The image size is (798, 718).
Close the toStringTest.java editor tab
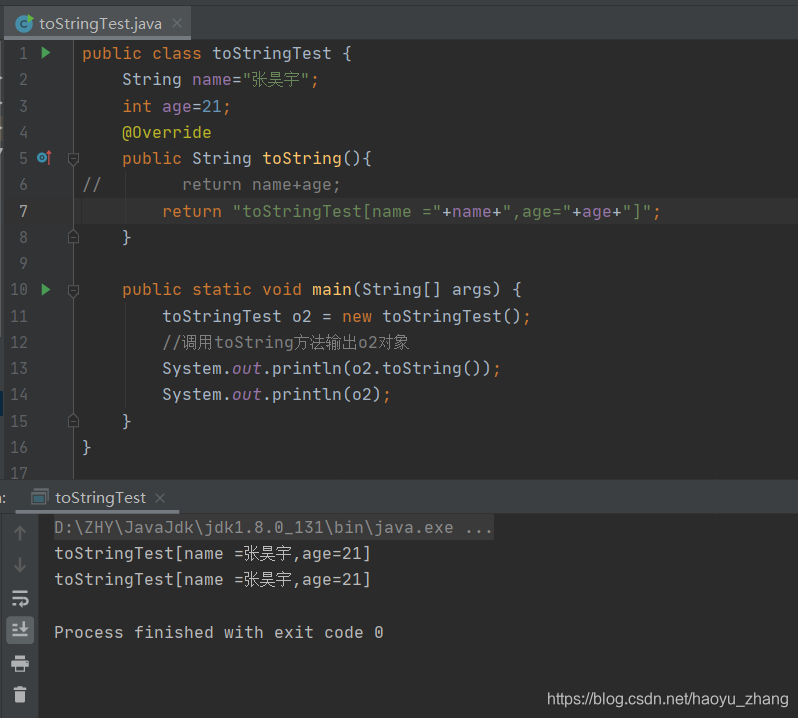coord(177,23)
